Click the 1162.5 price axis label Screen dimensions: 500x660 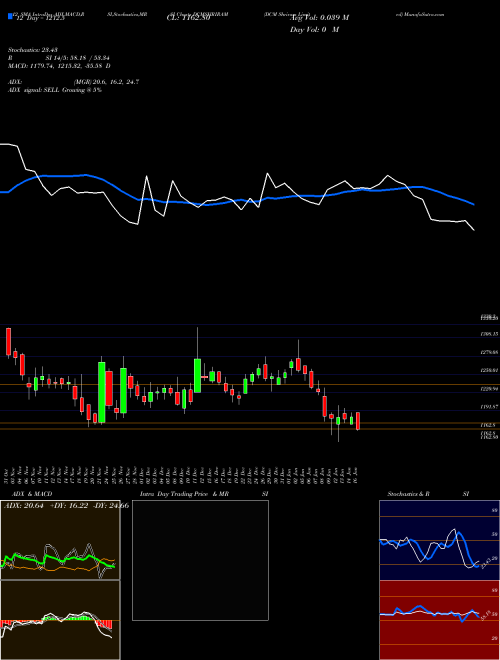coord(489,425)
